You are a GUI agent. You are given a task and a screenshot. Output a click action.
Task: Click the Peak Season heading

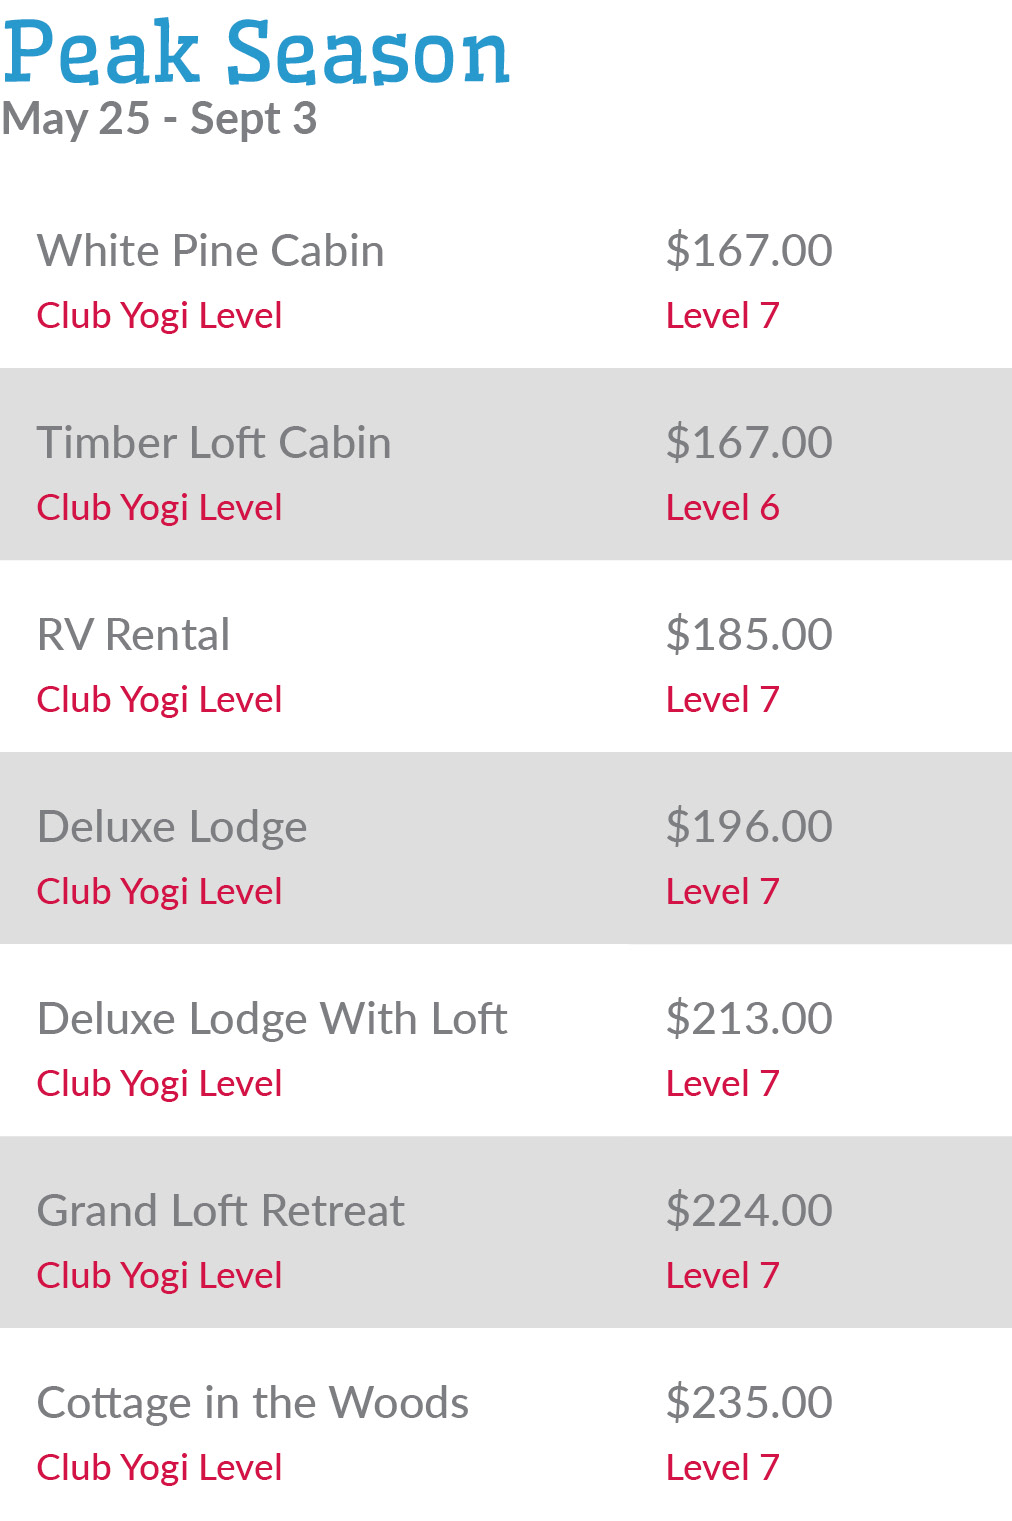point(256,52)
